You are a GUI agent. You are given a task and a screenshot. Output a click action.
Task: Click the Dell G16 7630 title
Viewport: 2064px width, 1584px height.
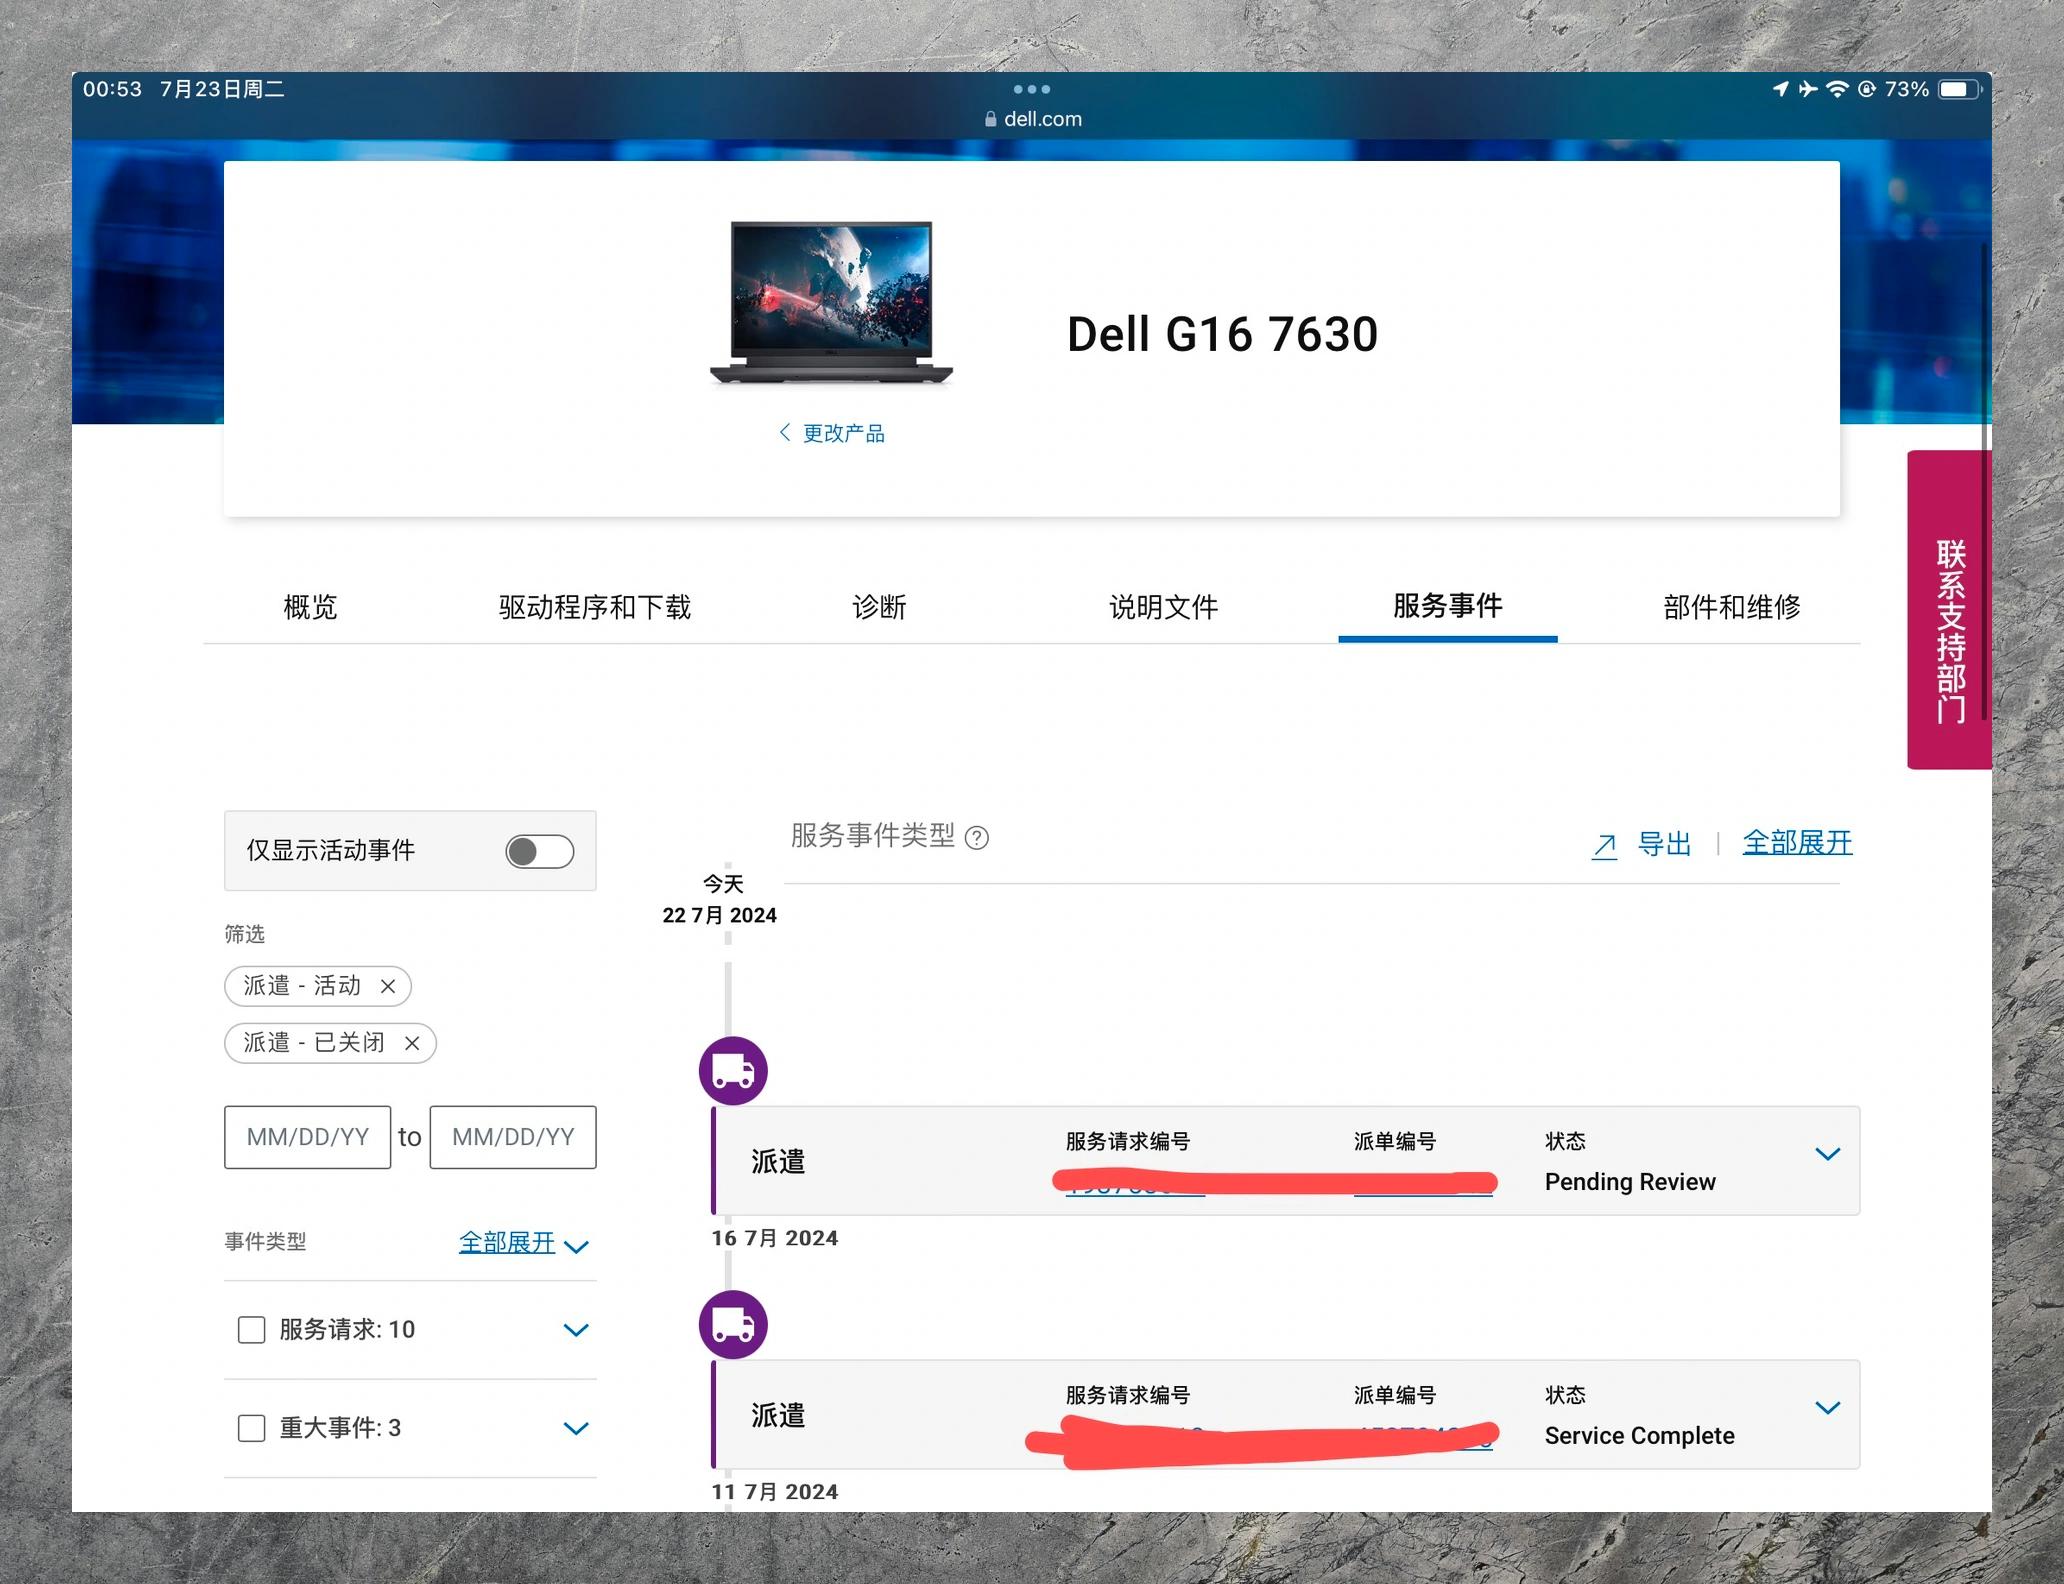tap(1222, 334)
